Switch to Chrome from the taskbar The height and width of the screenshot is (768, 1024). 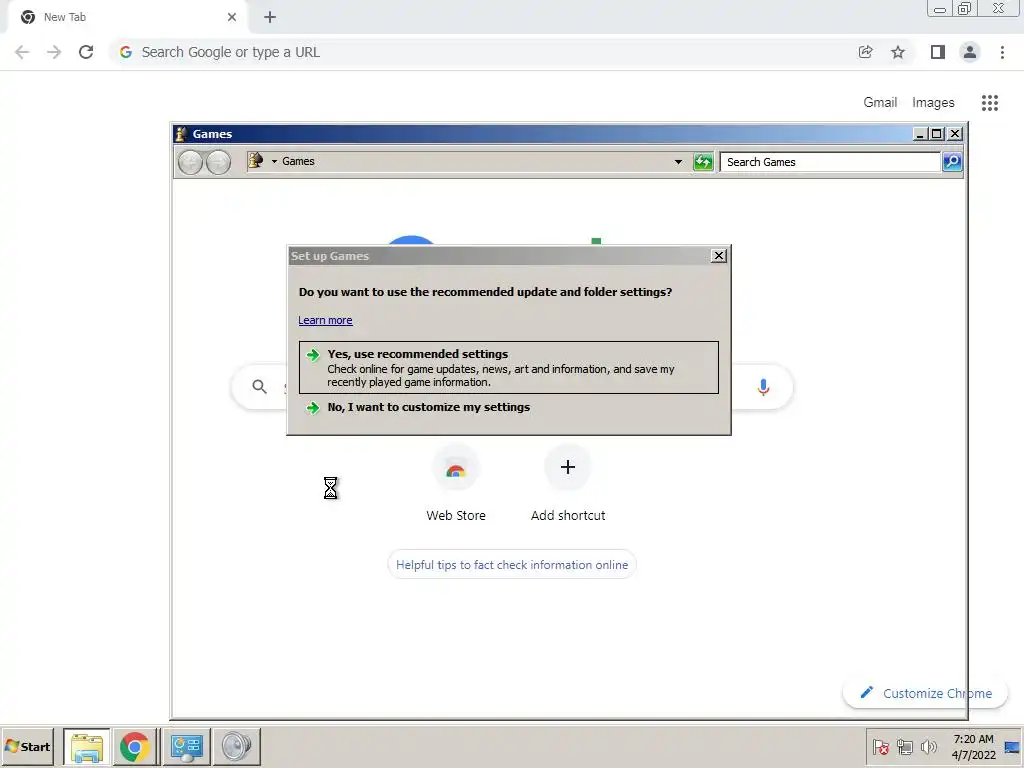135,746
